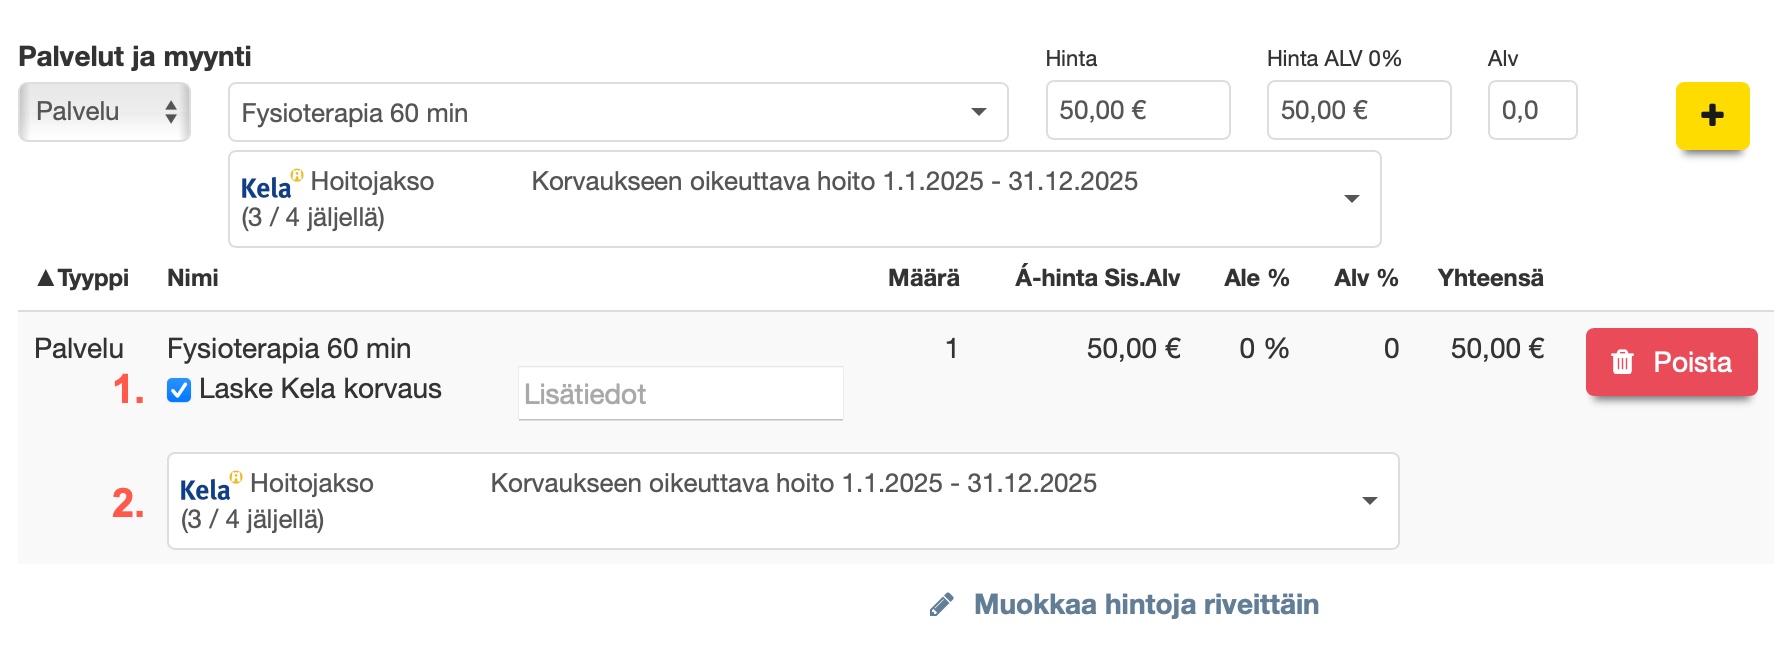1786x666 pixels.
Task: Open the lower Hoitojakso dropdown arrow
Action: point(1369,501)
